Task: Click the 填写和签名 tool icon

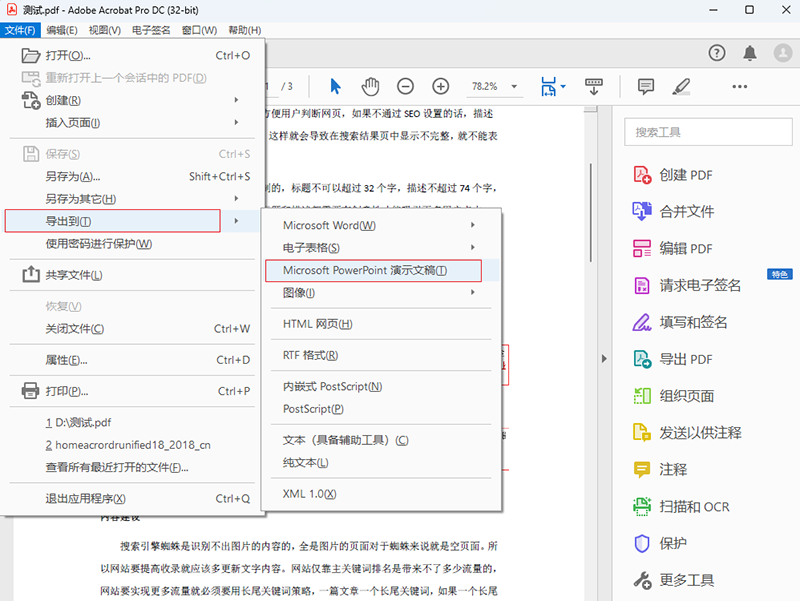Action: tap(642, 322)
